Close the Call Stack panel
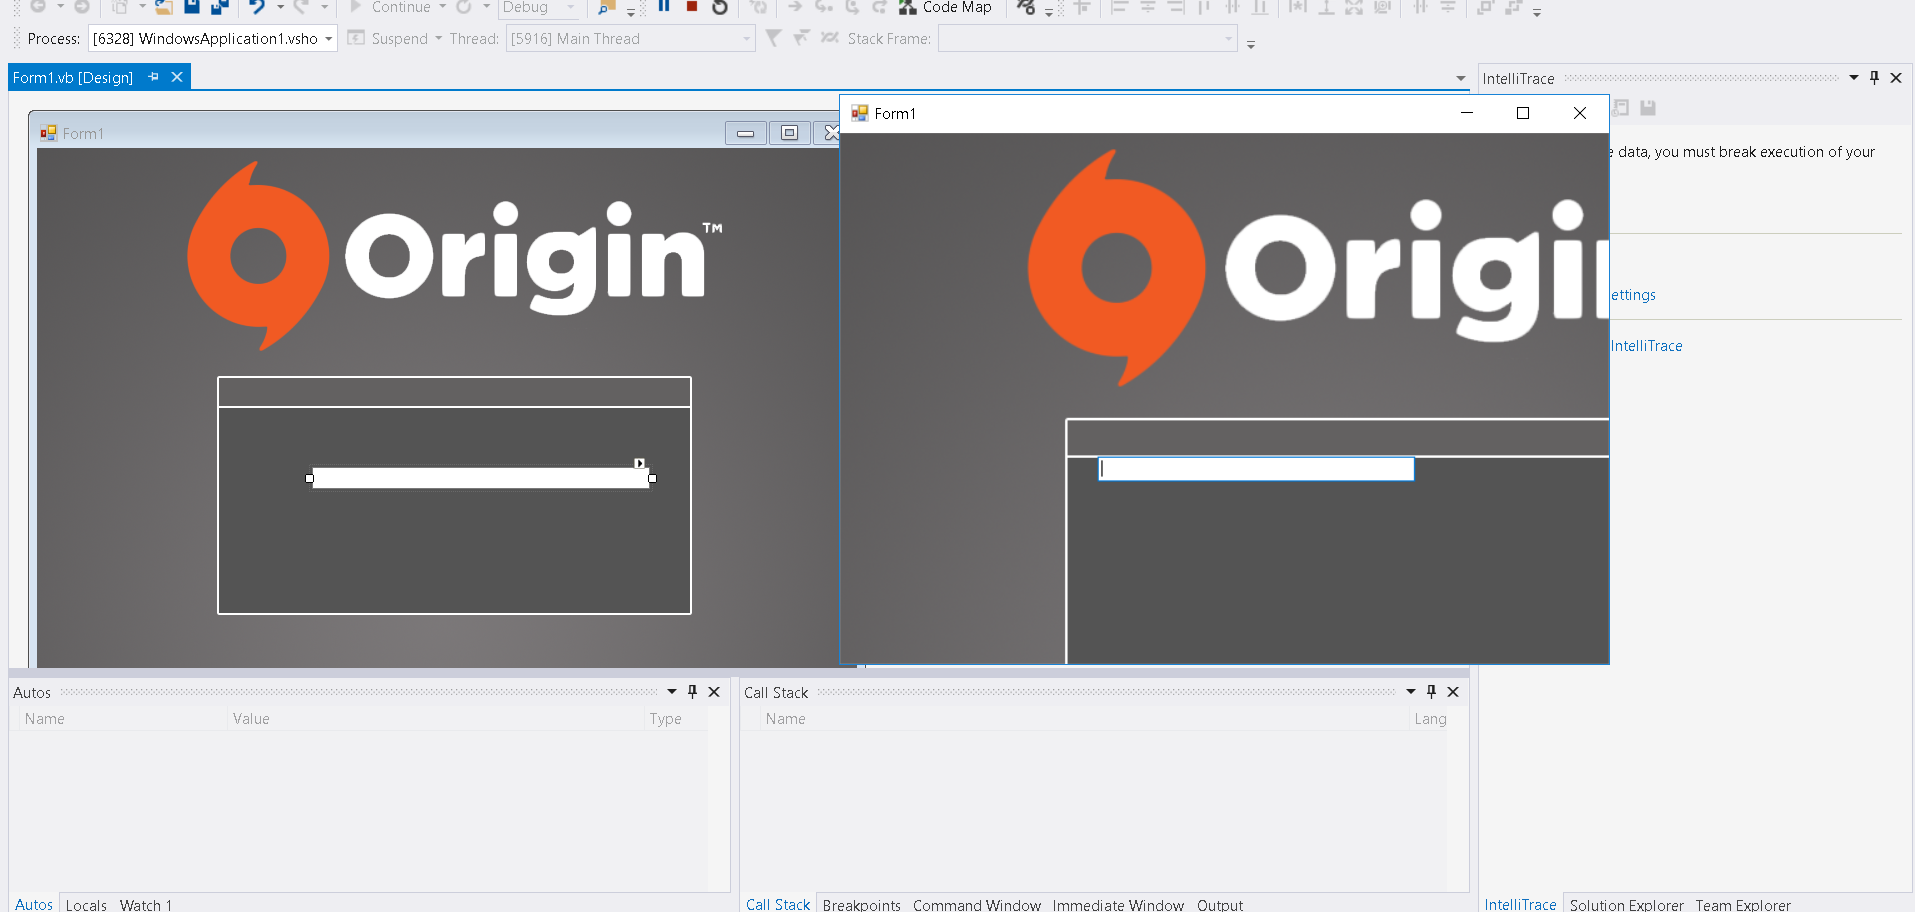The image size is (1915, 912). pyautogui.click(x=1453, y=692)
